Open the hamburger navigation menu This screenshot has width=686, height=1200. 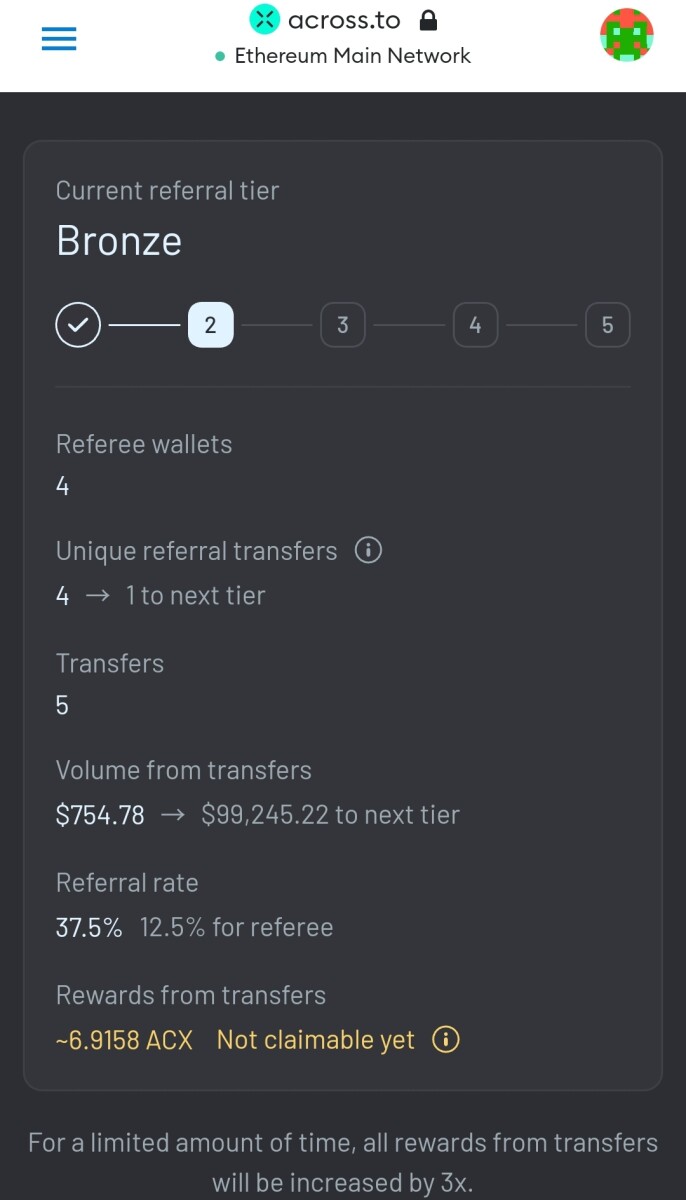pos(59,39)
